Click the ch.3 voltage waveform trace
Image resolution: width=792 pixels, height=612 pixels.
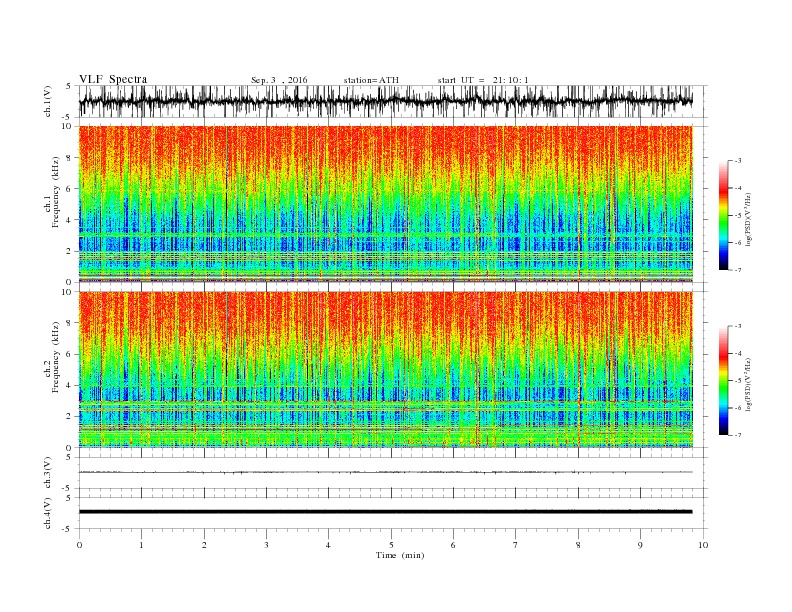tap(385, 472)
